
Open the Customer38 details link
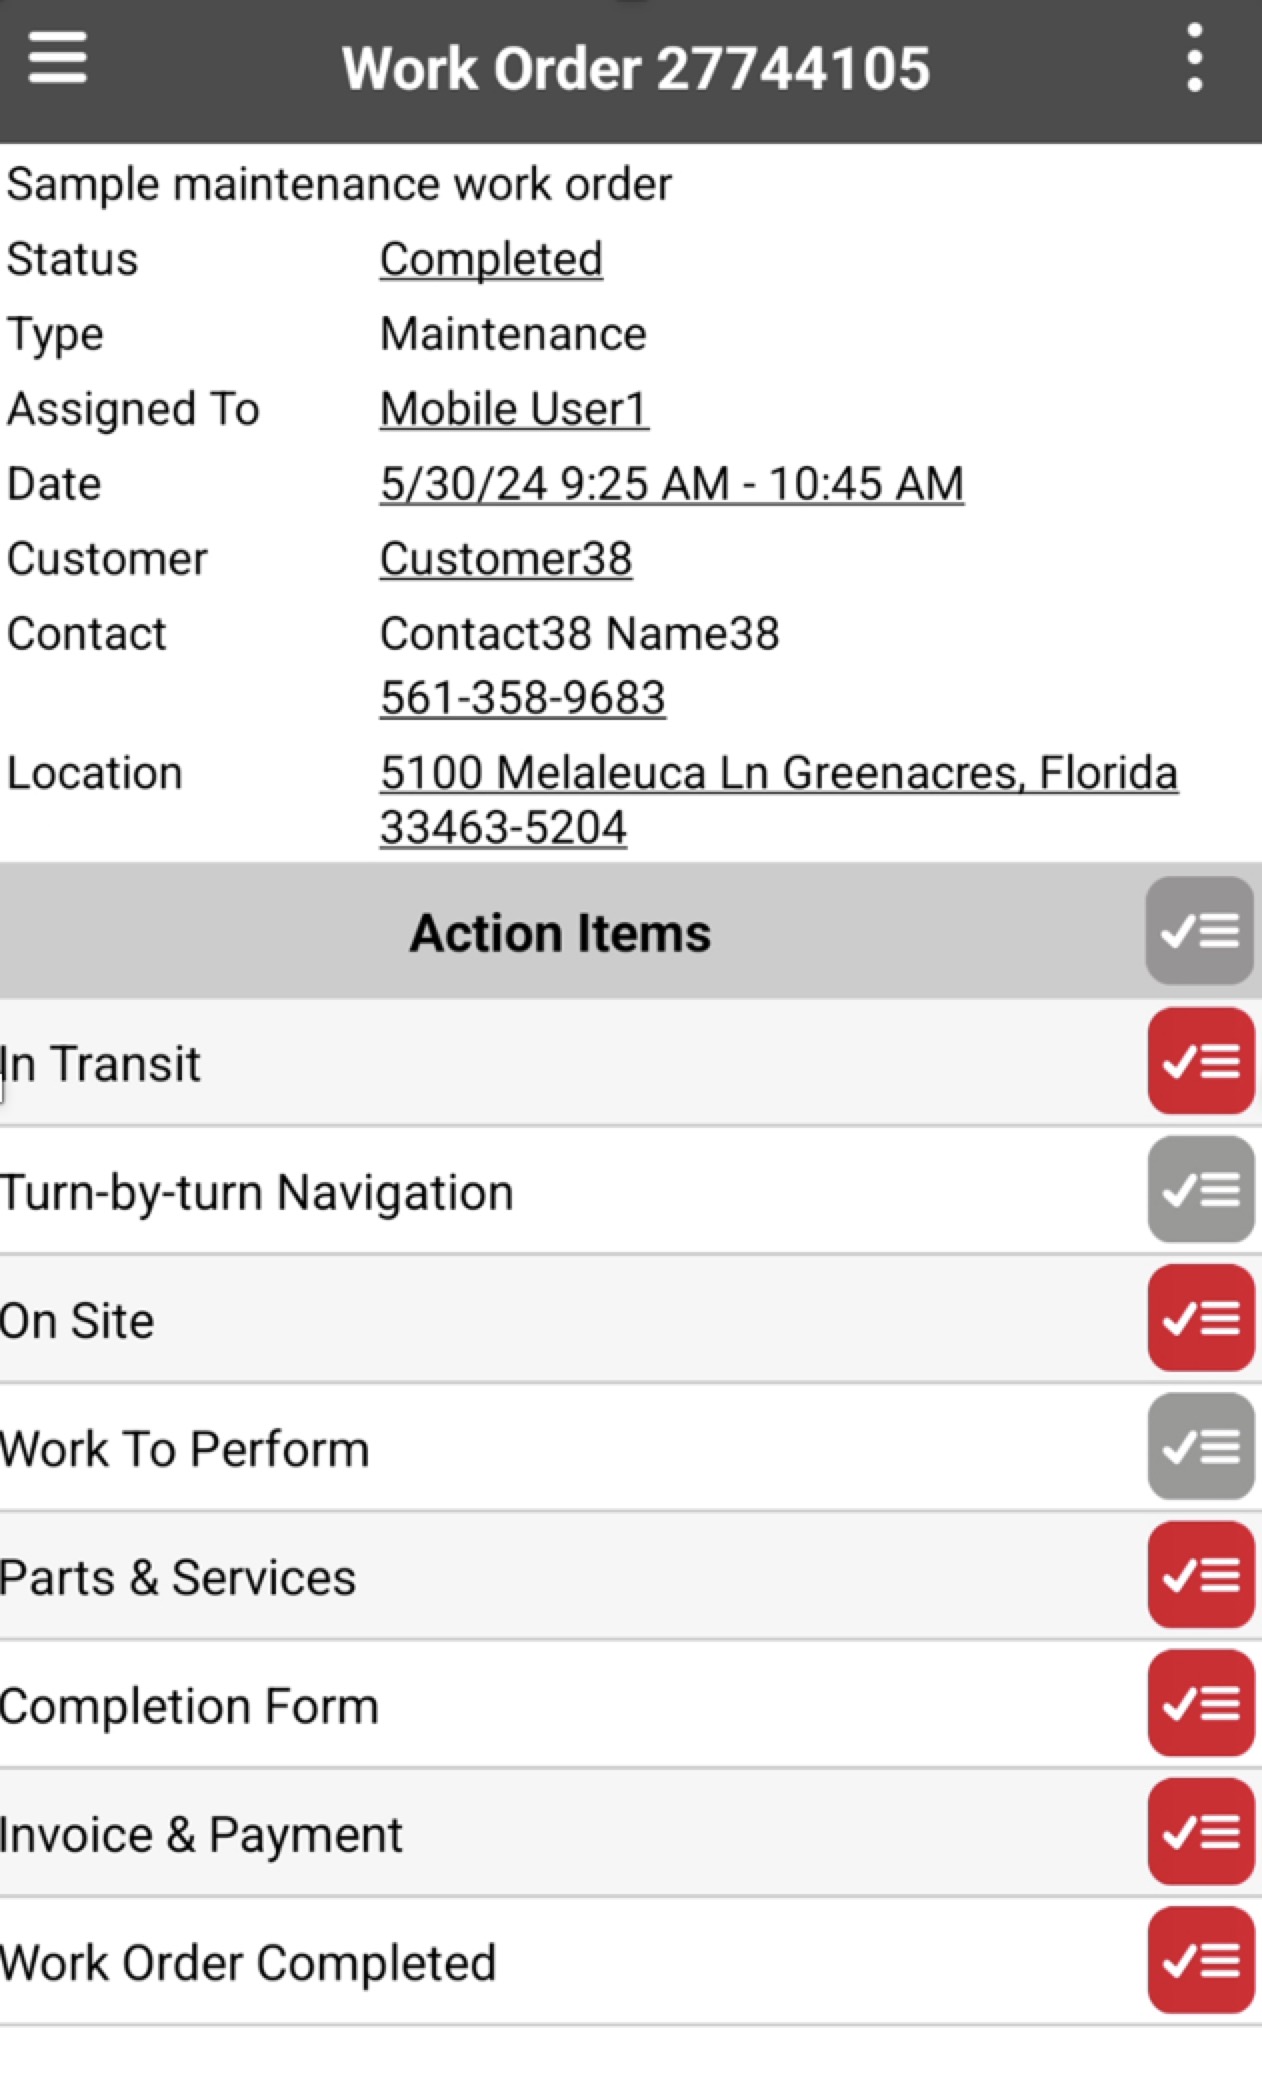point(505,559)
